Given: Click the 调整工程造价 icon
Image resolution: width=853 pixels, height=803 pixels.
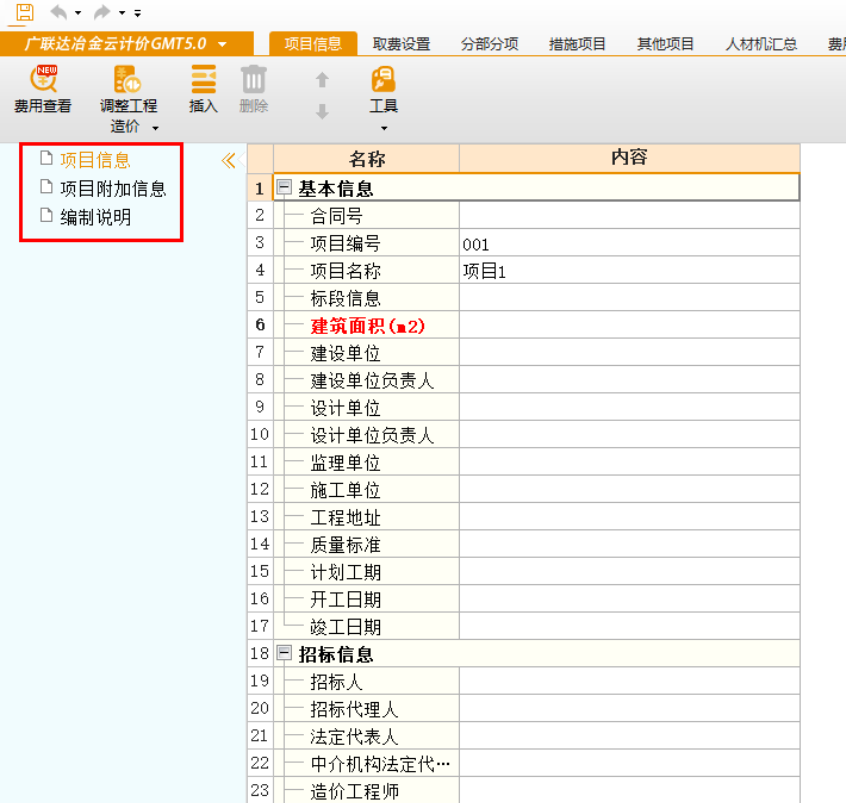Looking at the screenshot, I should [x=128, y=80].
